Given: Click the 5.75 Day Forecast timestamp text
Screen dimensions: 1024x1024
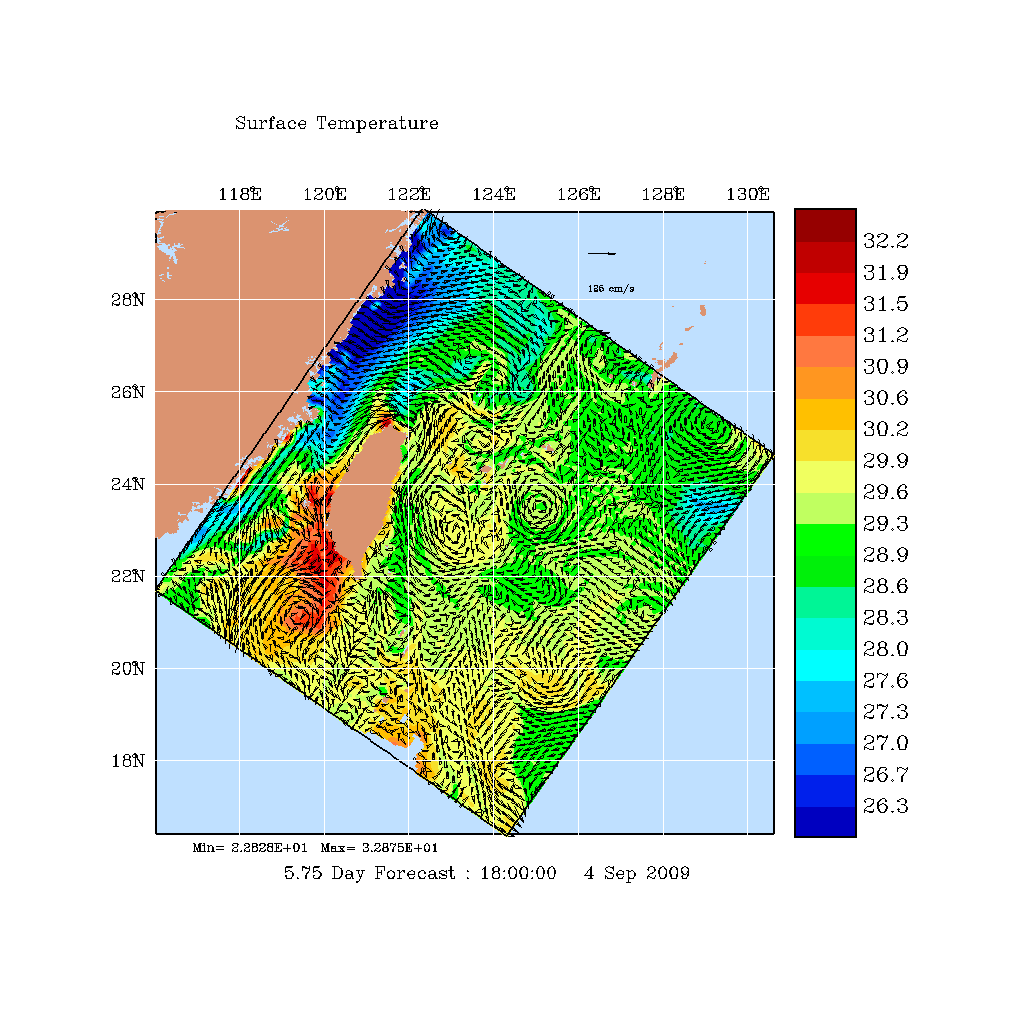Looking at the screenshot, I should coord(487,873).
